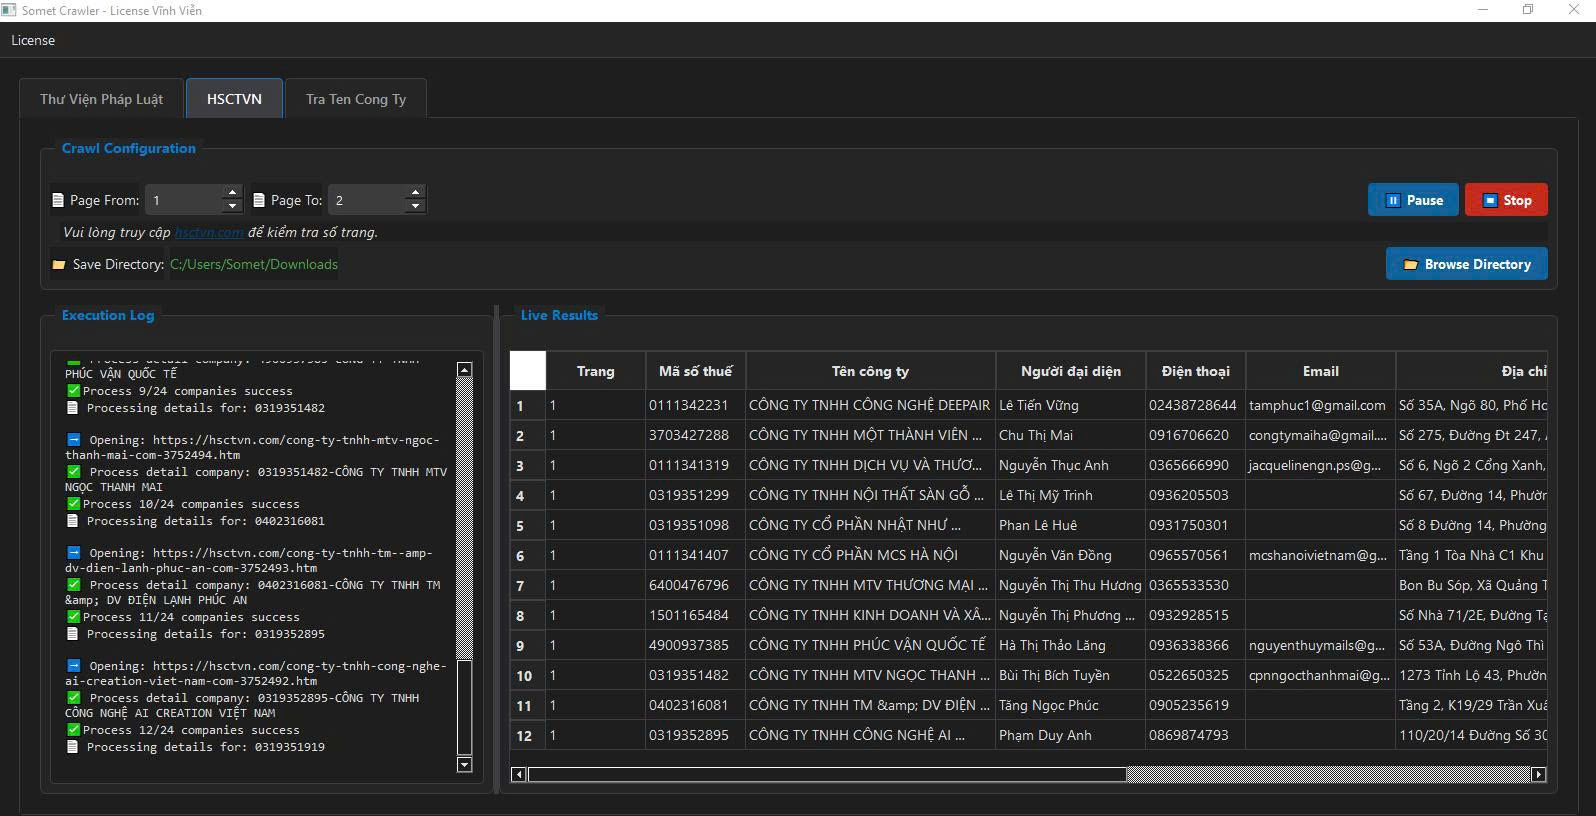Increase the Page From value
Viewport: 1596px width, 816px height.
232,193
